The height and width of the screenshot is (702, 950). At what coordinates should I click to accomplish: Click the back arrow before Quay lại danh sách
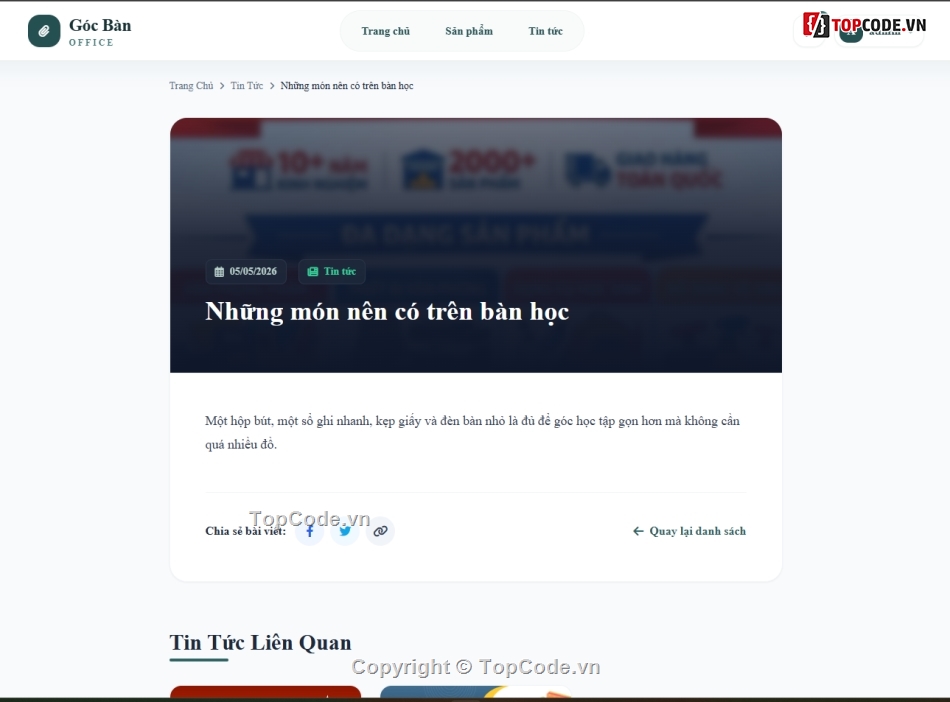[638, 531]
